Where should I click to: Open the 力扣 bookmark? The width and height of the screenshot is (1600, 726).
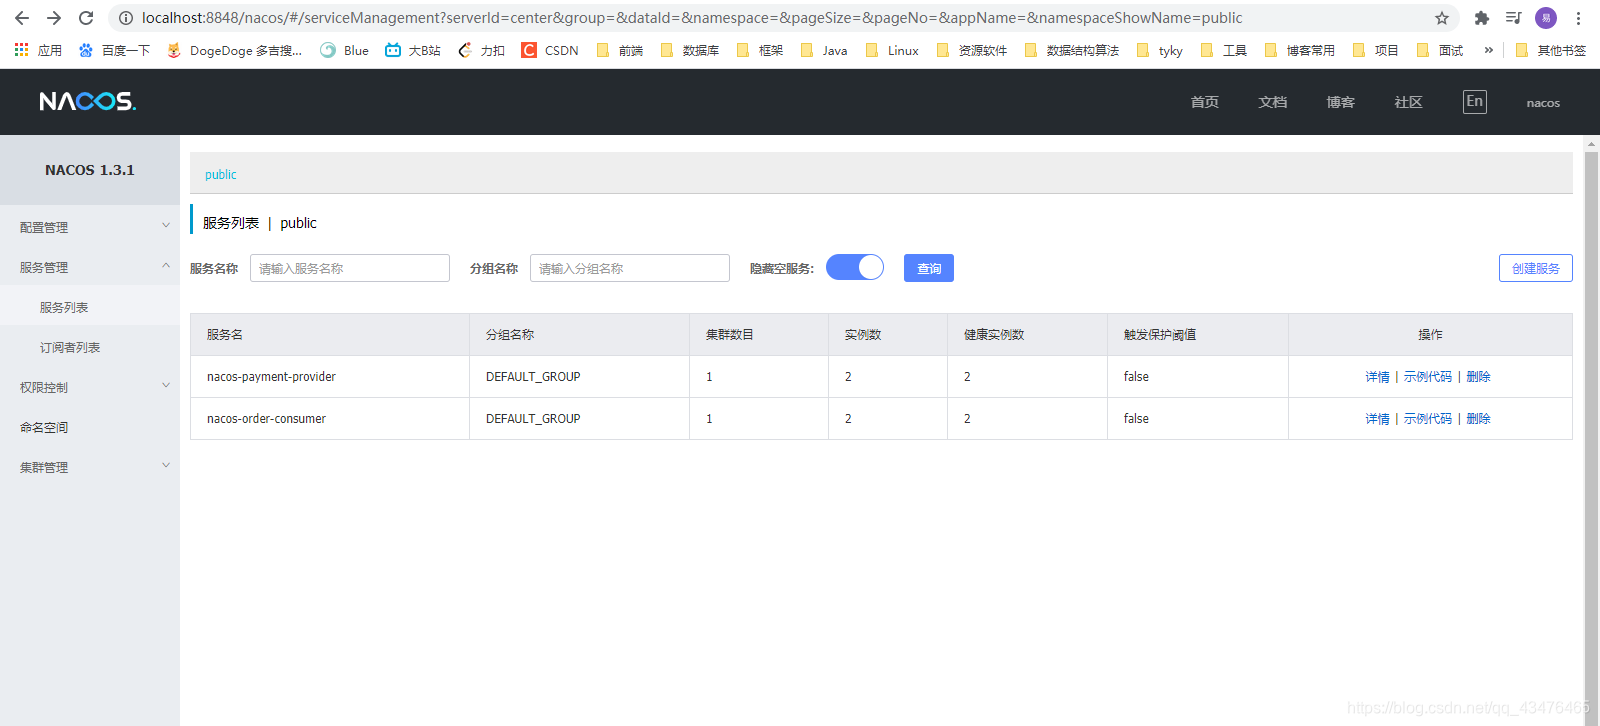tap(481, 50)
